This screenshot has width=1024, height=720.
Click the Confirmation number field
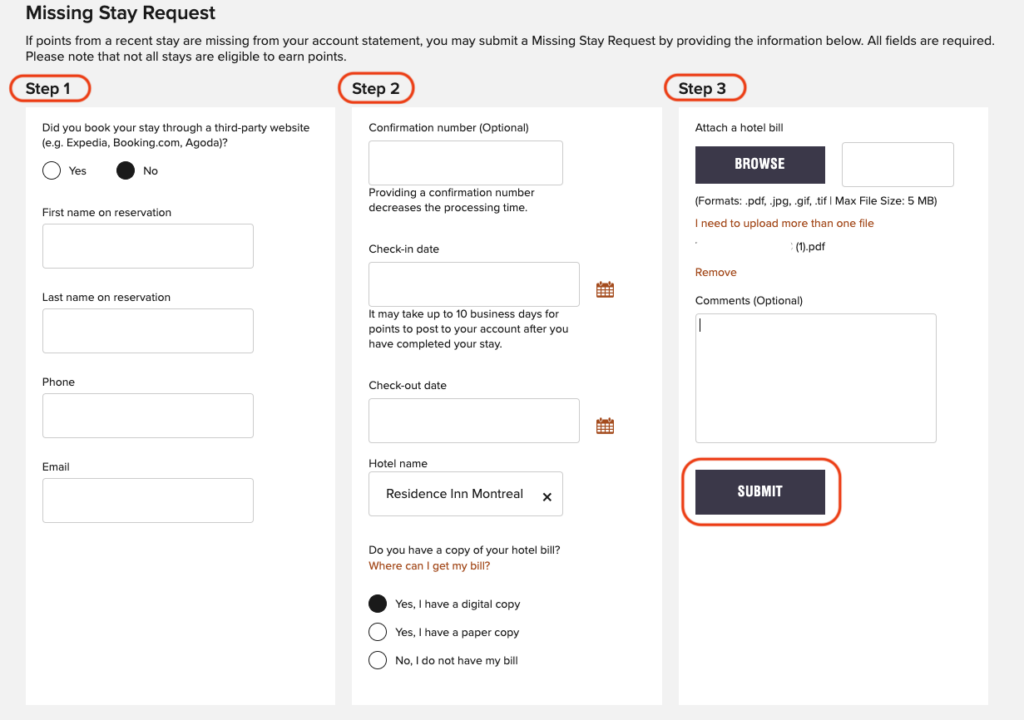(465, 163)
